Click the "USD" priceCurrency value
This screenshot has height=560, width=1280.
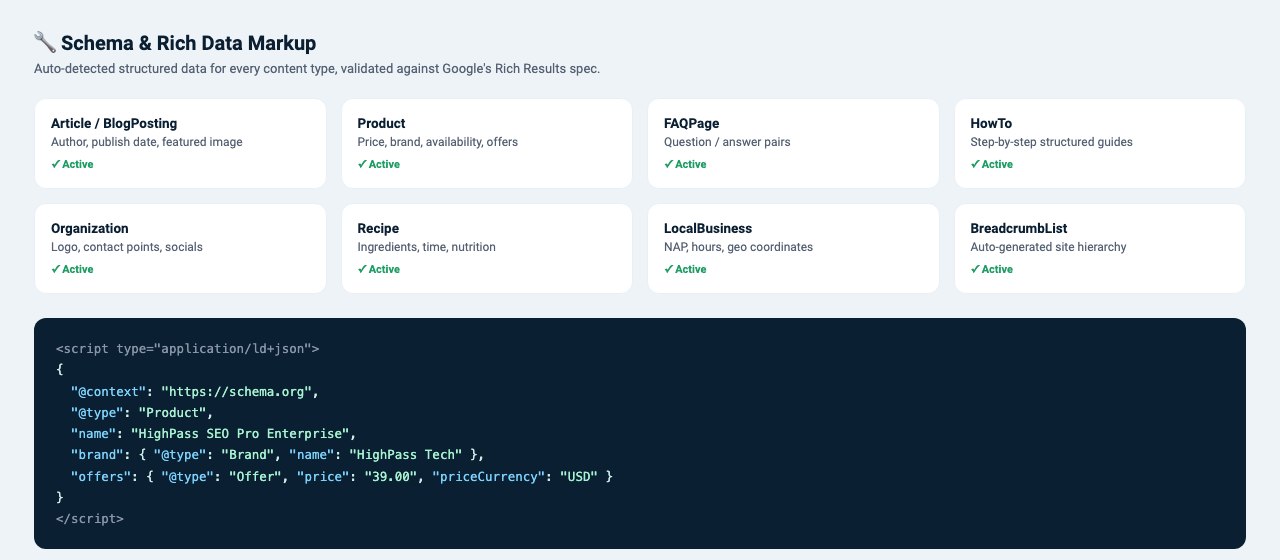click(579, 477)
